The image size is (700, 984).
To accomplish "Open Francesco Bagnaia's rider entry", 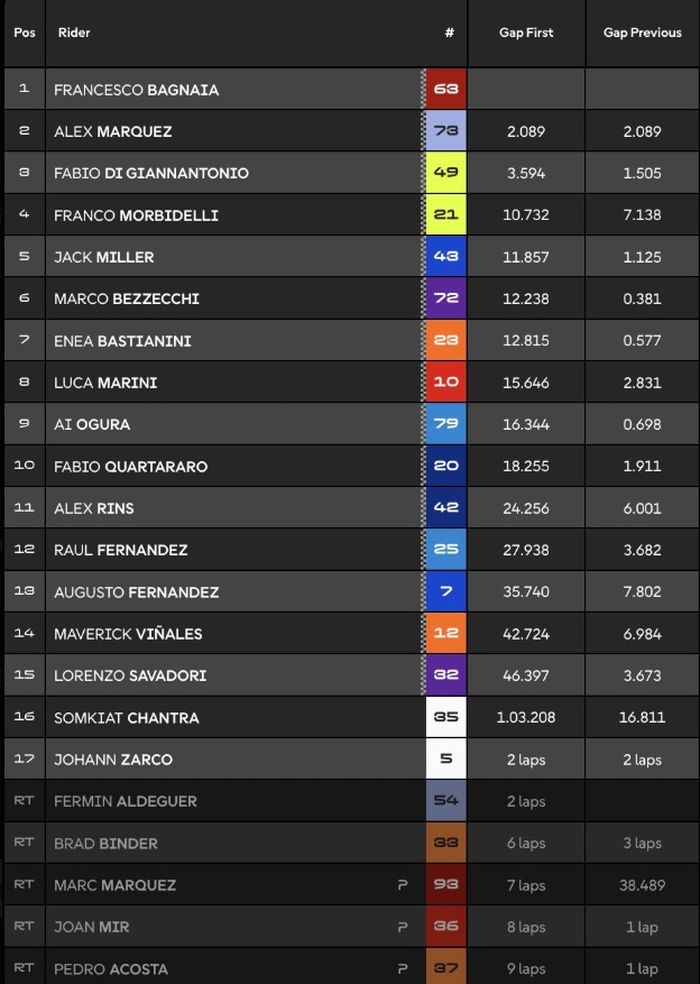I will tap(136, 90).
